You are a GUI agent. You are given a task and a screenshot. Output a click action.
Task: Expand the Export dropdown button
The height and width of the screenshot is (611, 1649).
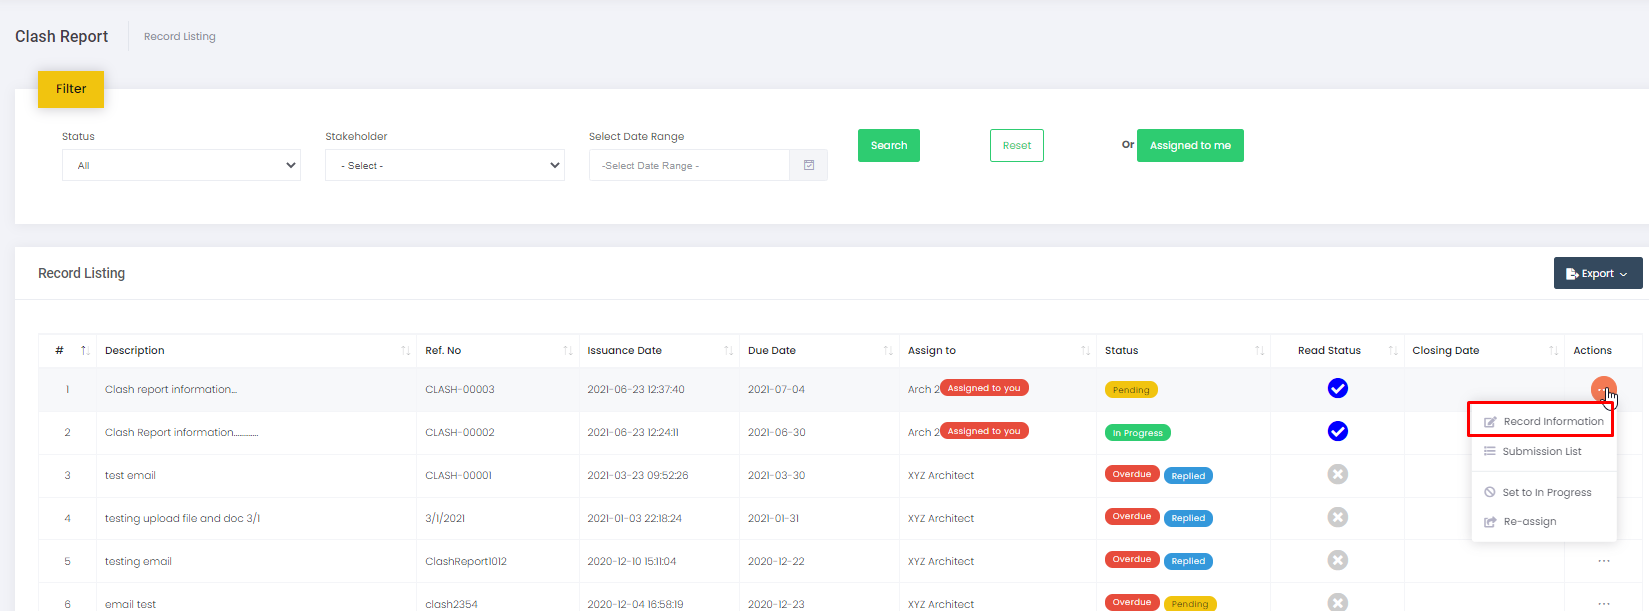click(x=1597, y=273)
